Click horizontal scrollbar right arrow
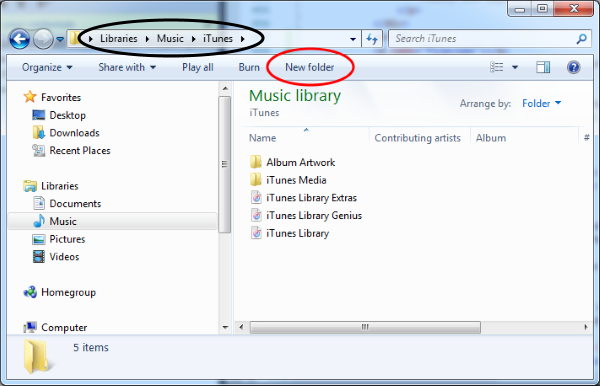This screenshot has height=386, width=600. pyautogui.click(x=586, y=327)
